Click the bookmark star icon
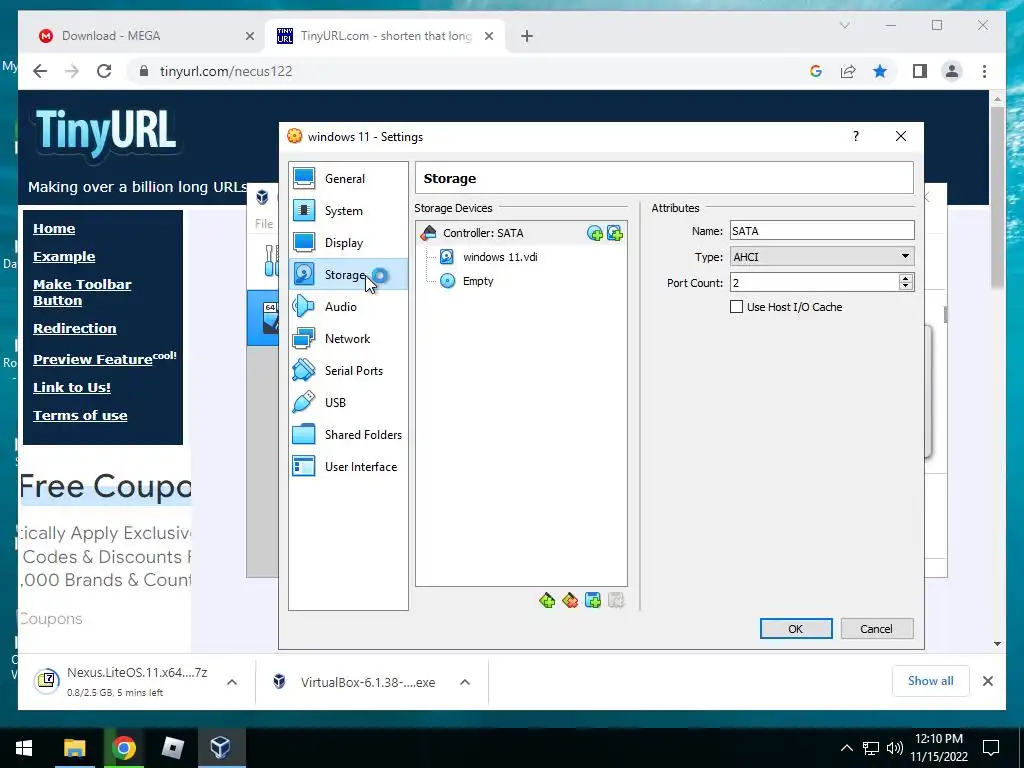 (880, 71)
